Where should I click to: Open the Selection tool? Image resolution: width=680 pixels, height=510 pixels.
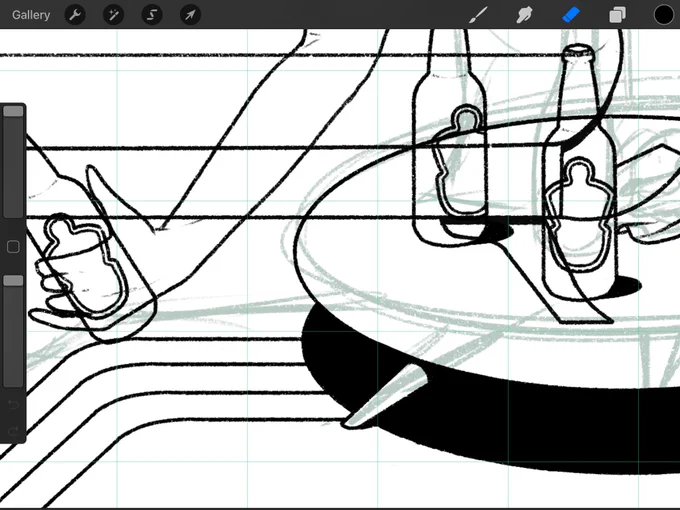pos(152,15)
